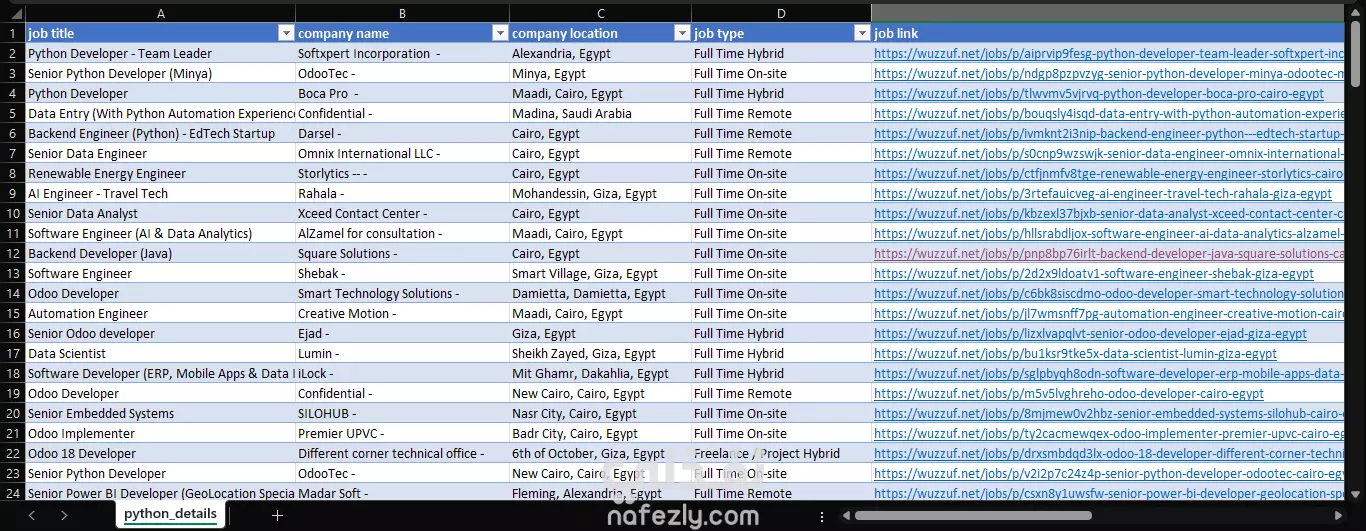Open the Lumin data scientist link
Screen dimensions: 1366x531
click(x=1075, y=353)
